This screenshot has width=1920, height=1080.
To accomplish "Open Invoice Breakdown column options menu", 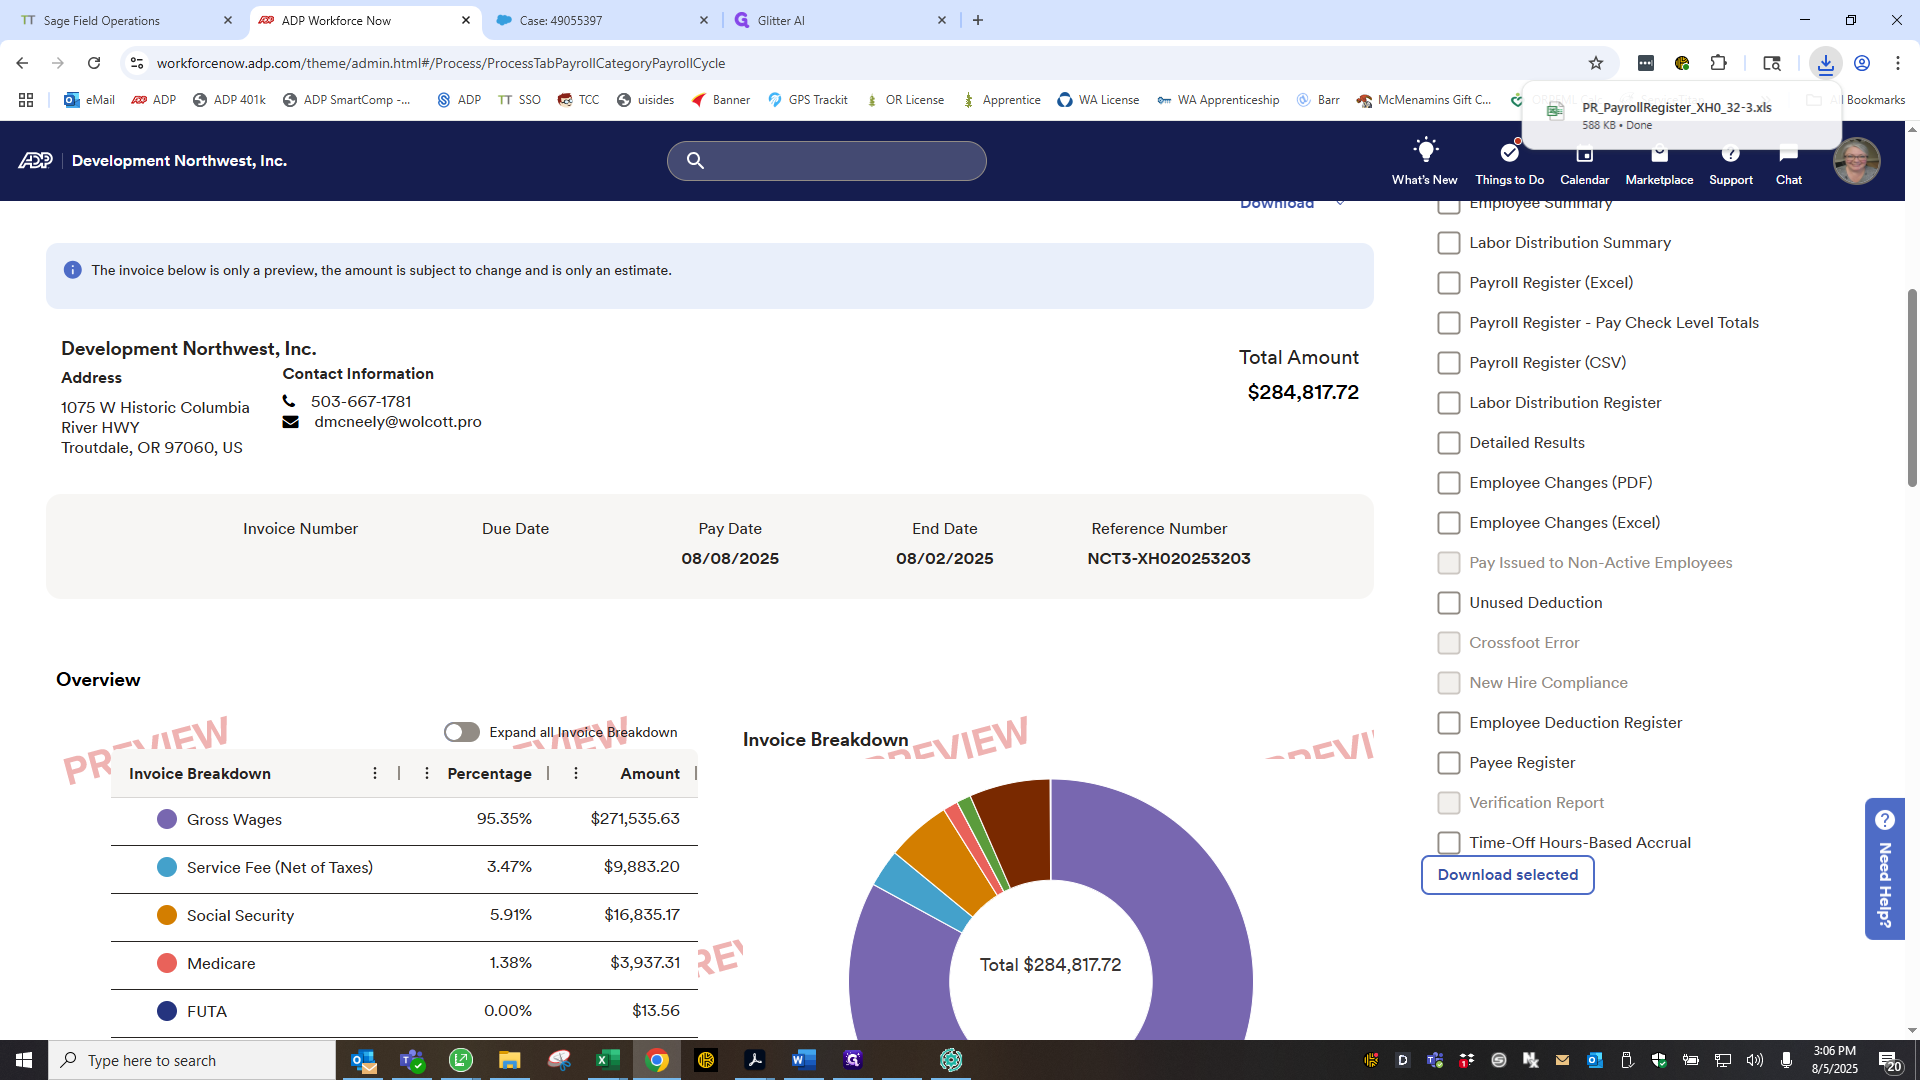I will coord(375,773).
